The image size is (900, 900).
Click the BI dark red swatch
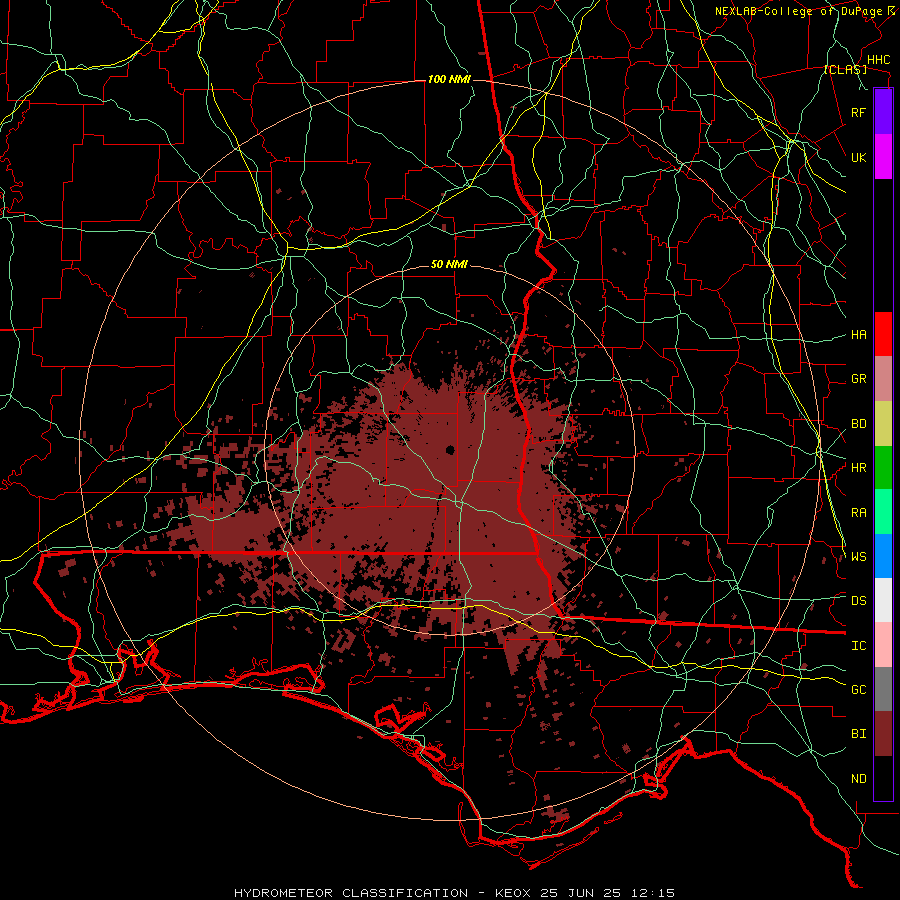point(883,734)
